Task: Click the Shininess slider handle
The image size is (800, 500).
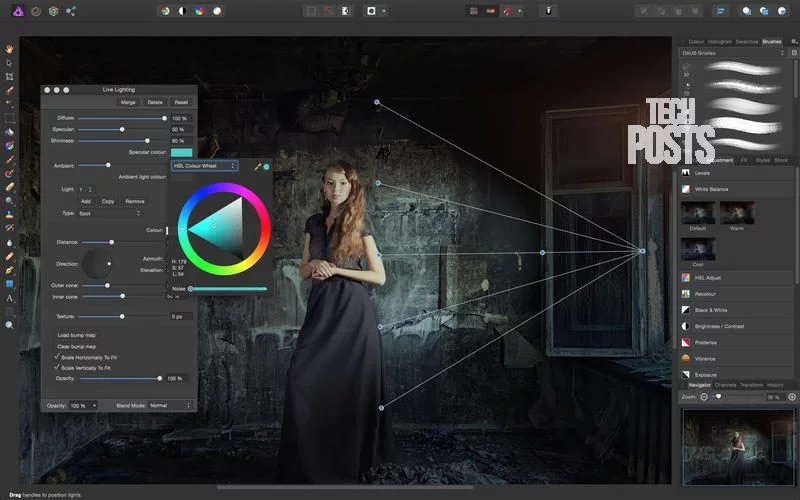Action: click(147, 140)
